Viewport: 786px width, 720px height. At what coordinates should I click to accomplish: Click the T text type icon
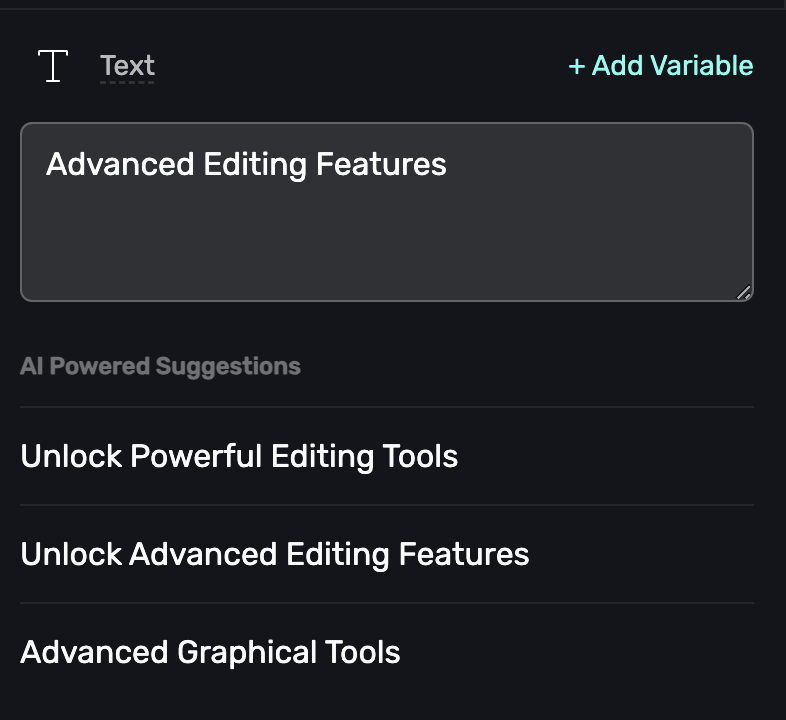[52, 66]
